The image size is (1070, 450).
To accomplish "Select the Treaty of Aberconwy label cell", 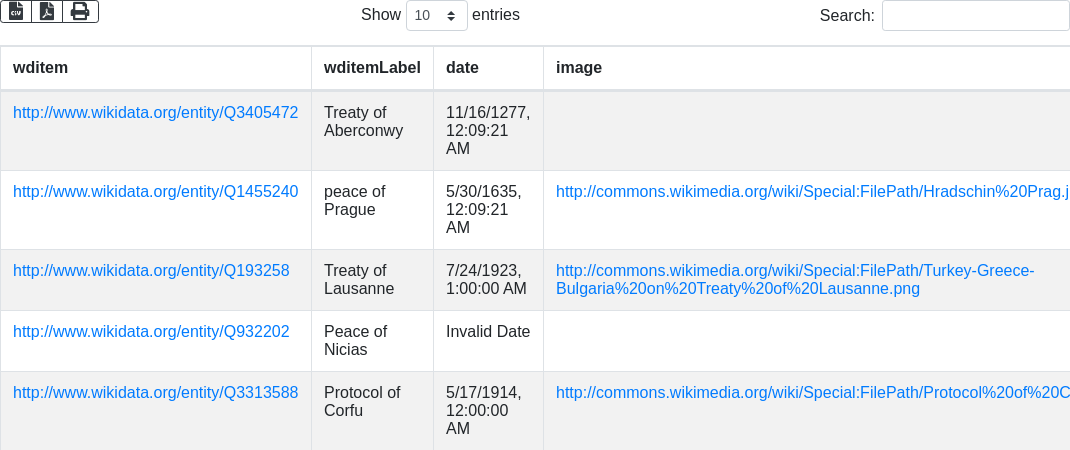I will [x=363, y=122].
